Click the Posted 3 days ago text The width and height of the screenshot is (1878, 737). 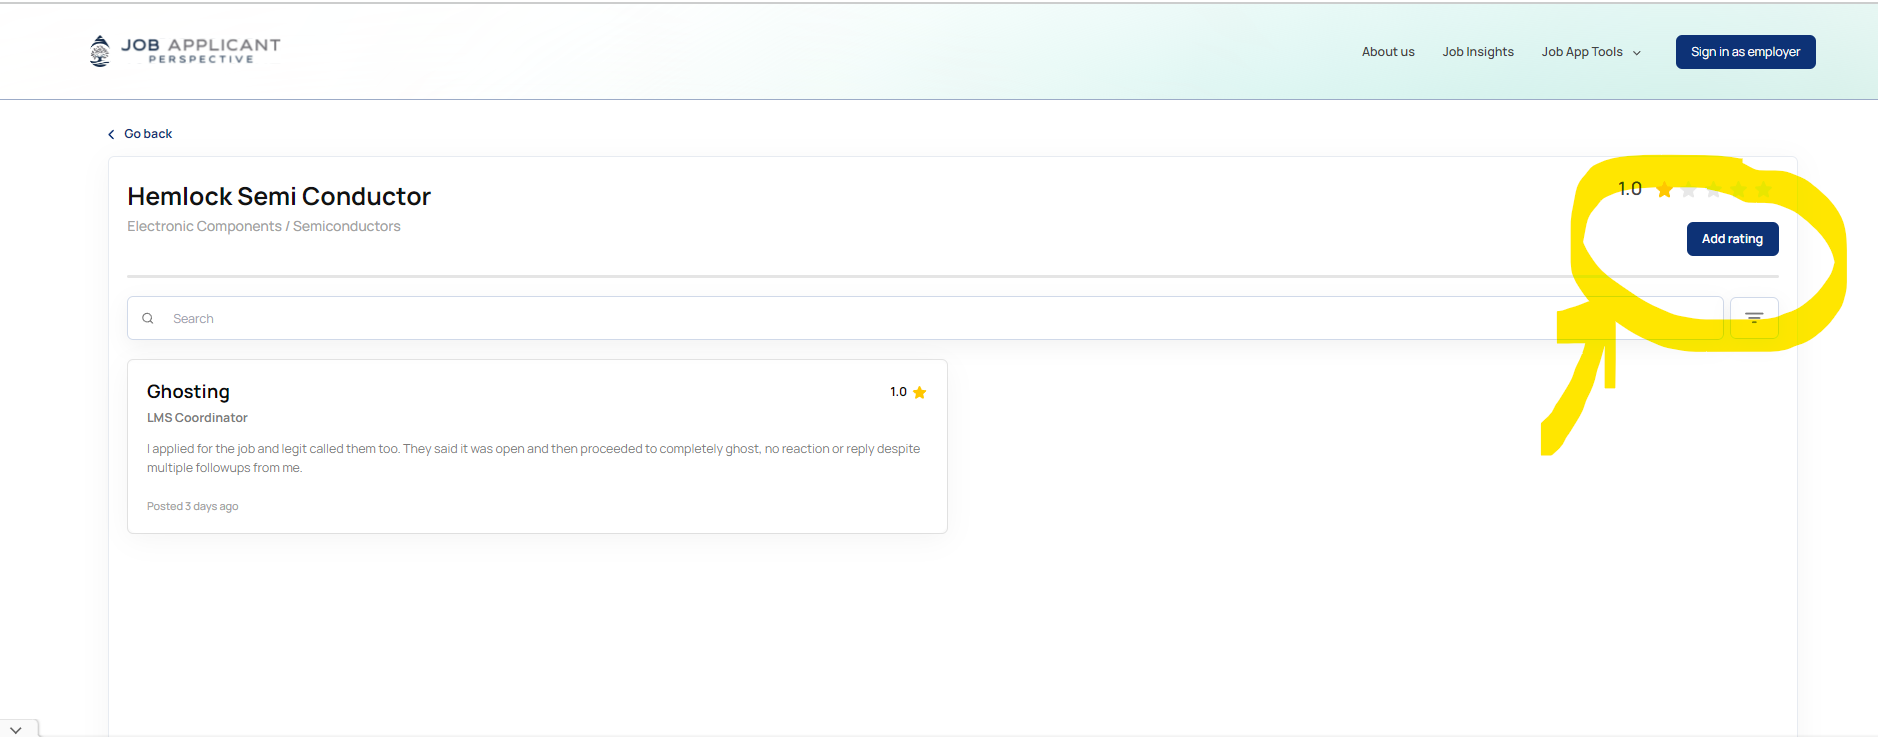click(192, 506)
